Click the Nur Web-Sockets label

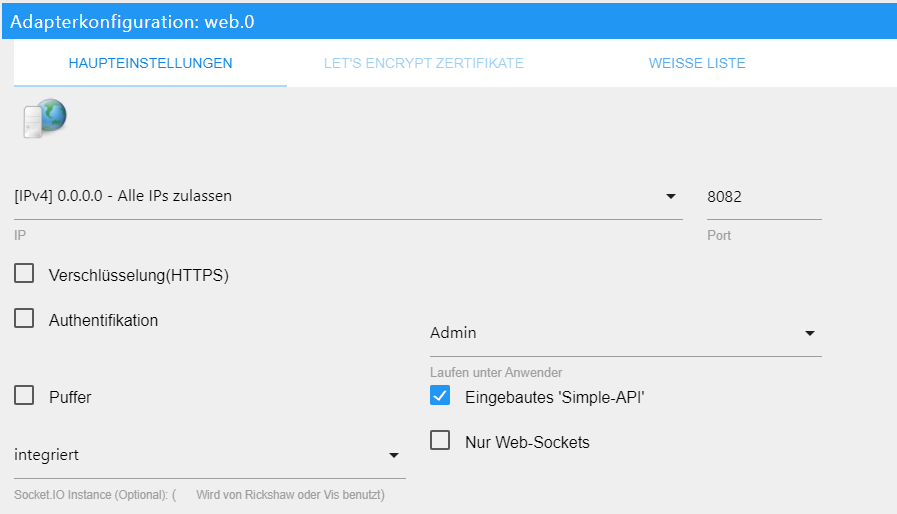tap(527, 442)
